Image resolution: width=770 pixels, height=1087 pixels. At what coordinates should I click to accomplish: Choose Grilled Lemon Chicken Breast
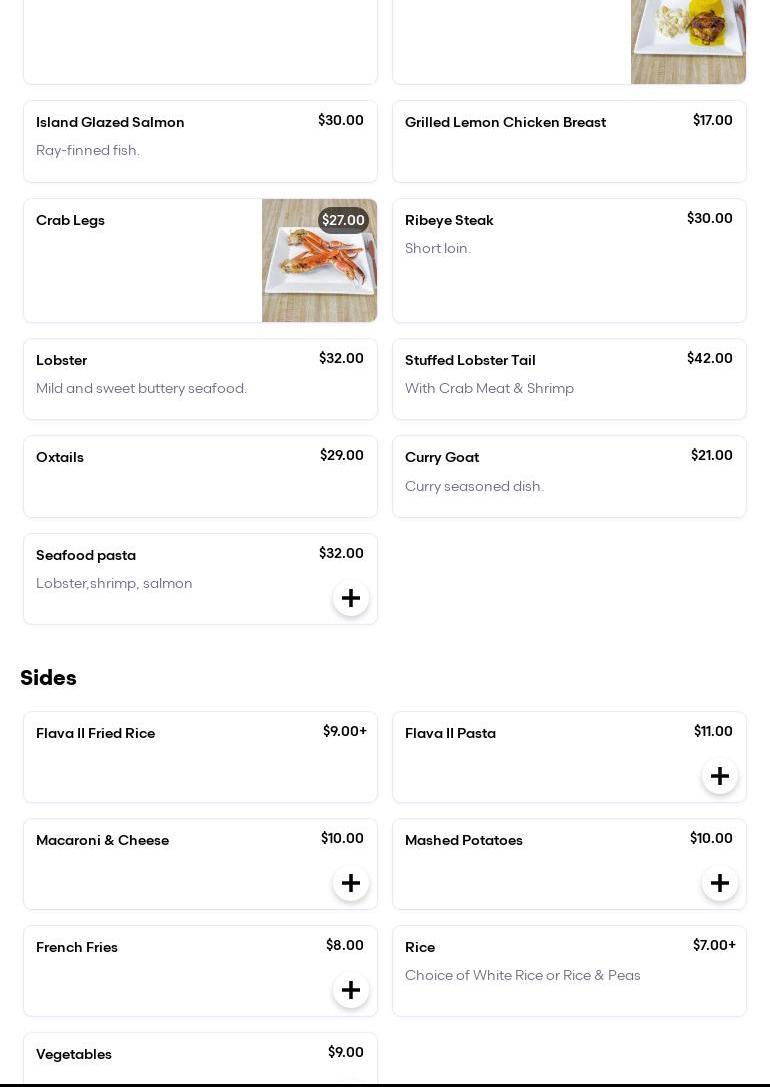coord(569,141)
